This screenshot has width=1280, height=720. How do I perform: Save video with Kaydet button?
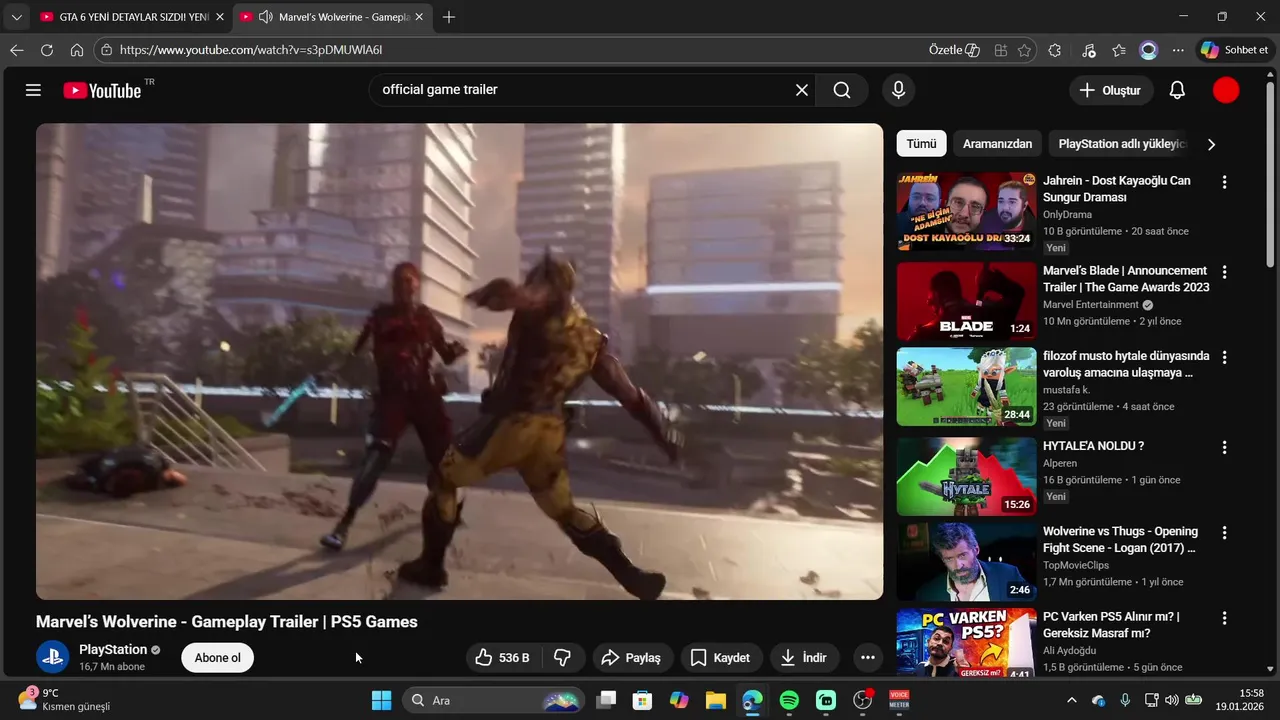(x=721, y=657)
